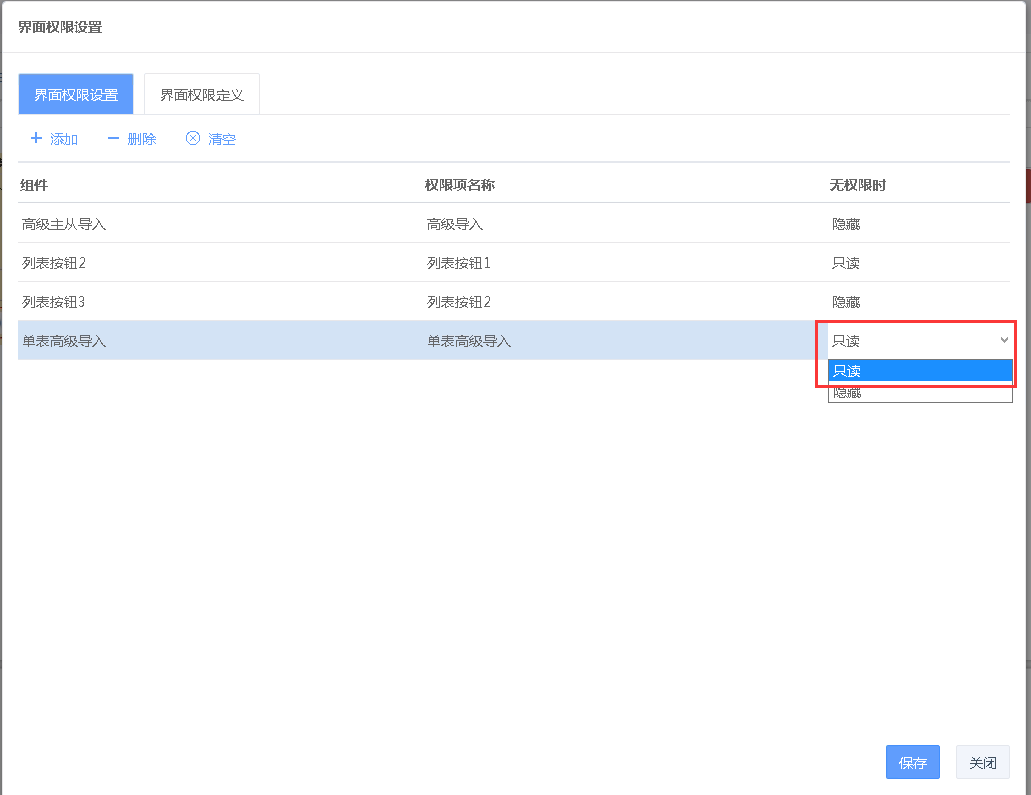
Task: Click the 只读 value in 列表按钮2 row
Action: (x=846, y=263)
